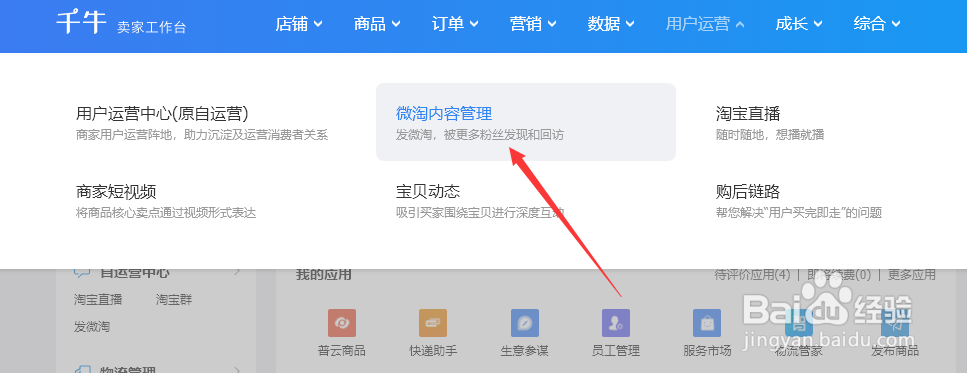Screen dimensions: 967x373
Task: Select 宝贝动态 menu entry
Action: click(428, 192)
